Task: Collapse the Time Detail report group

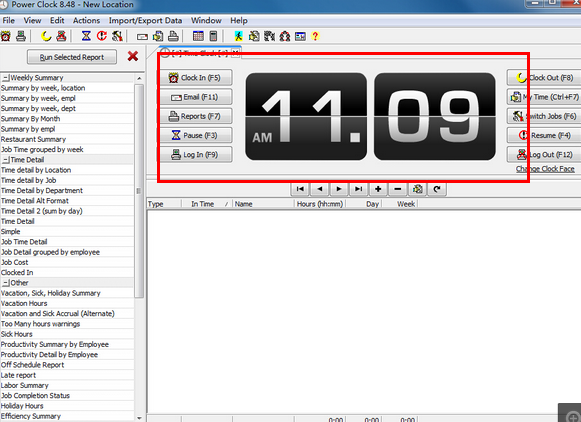Action: (6, 160)
